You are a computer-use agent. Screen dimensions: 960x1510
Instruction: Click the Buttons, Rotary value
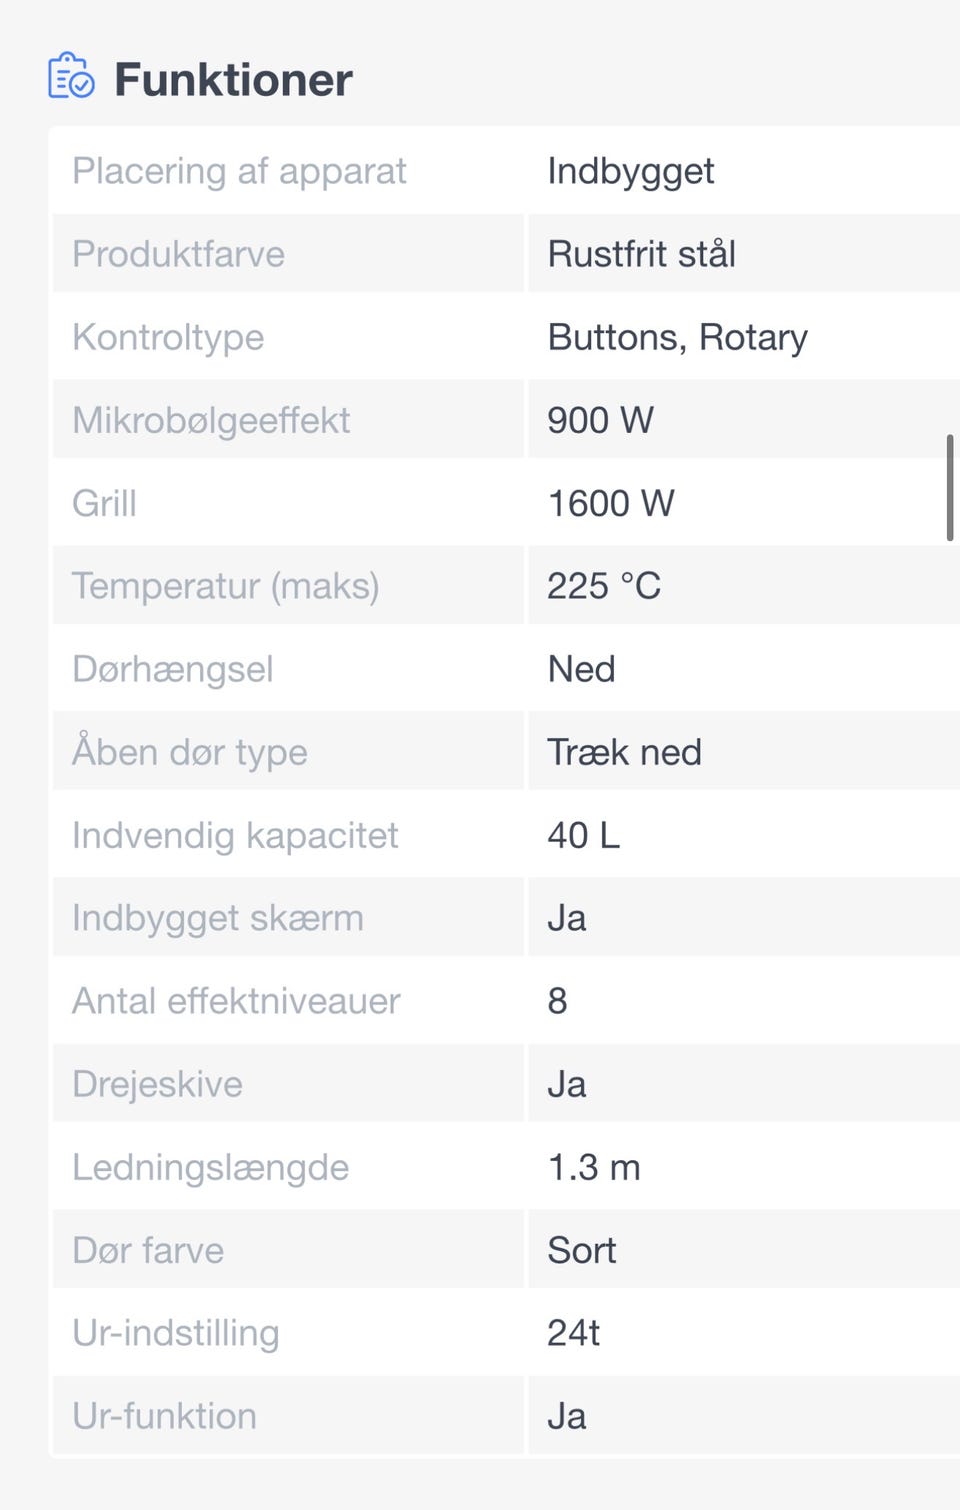[x=677, y=337]
